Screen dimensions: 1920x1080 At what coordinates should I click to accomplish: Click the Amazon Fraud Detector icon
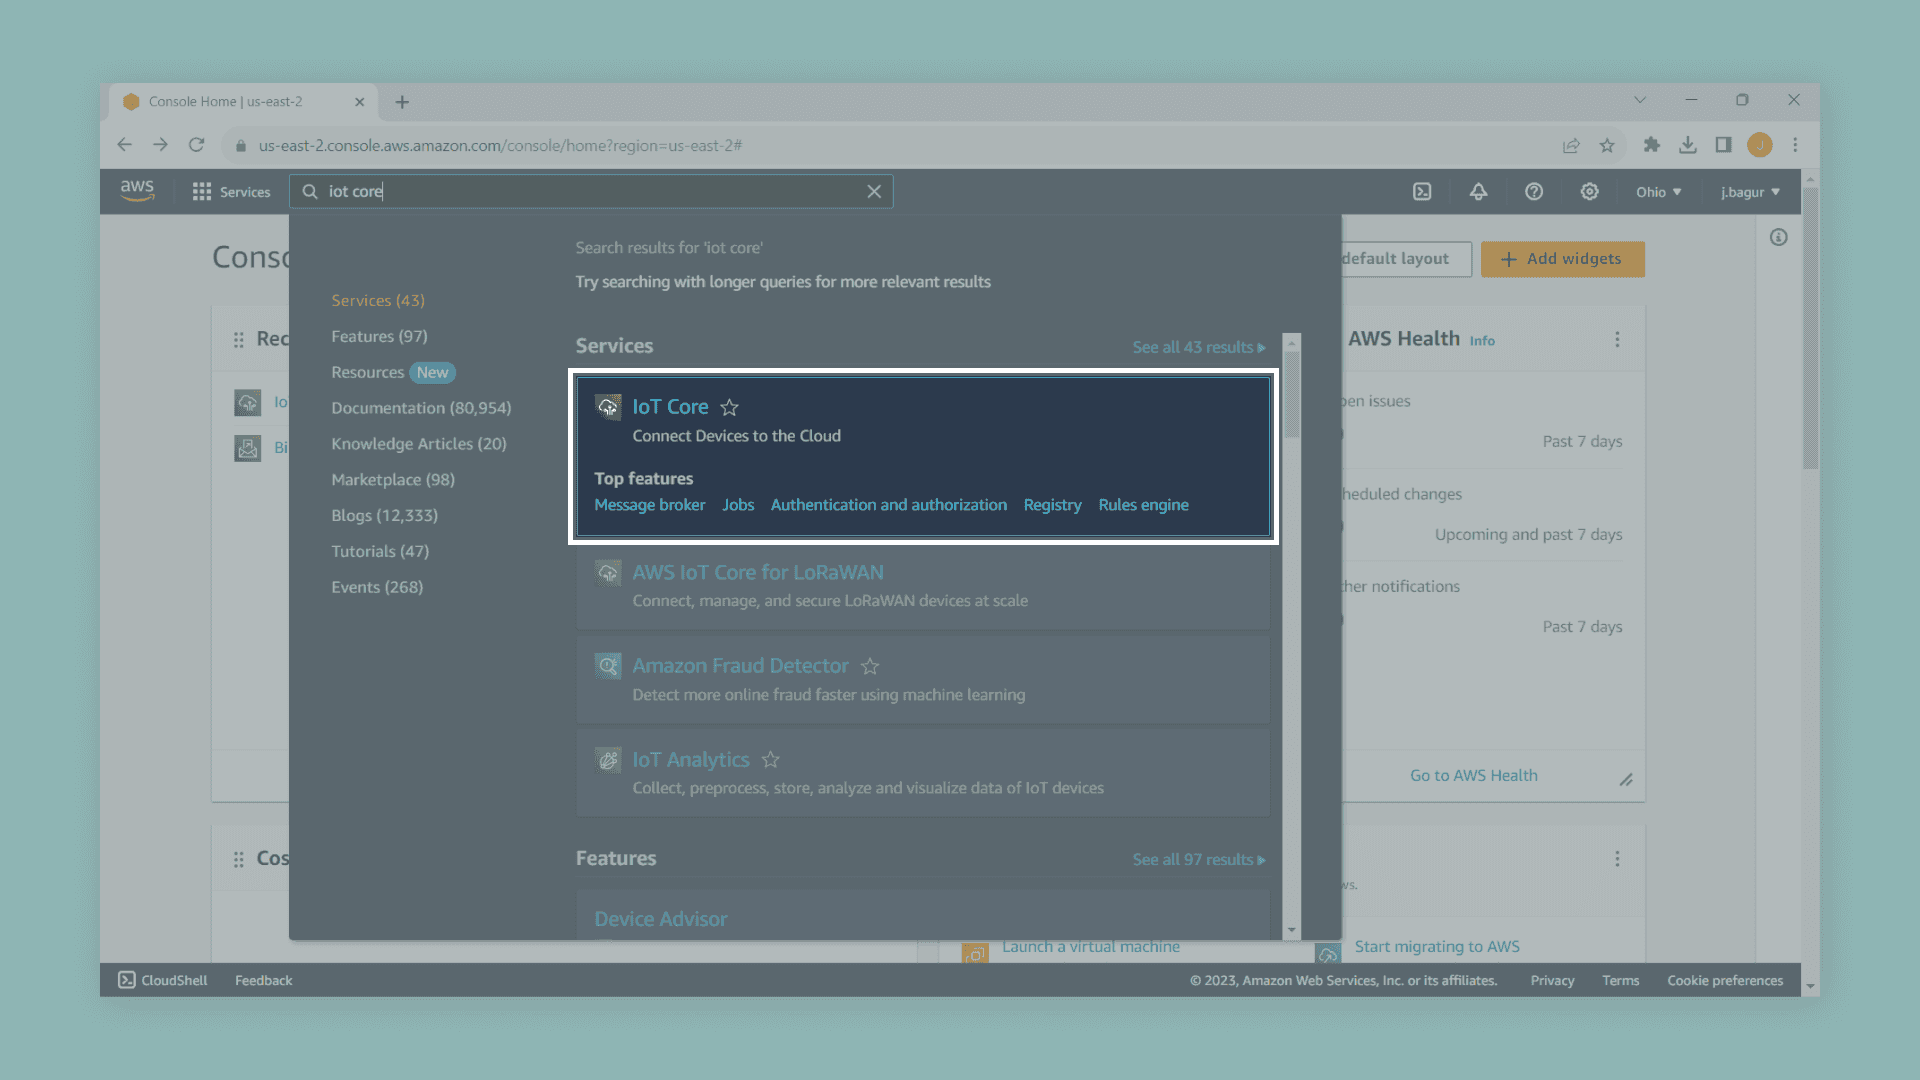point(608,666)
